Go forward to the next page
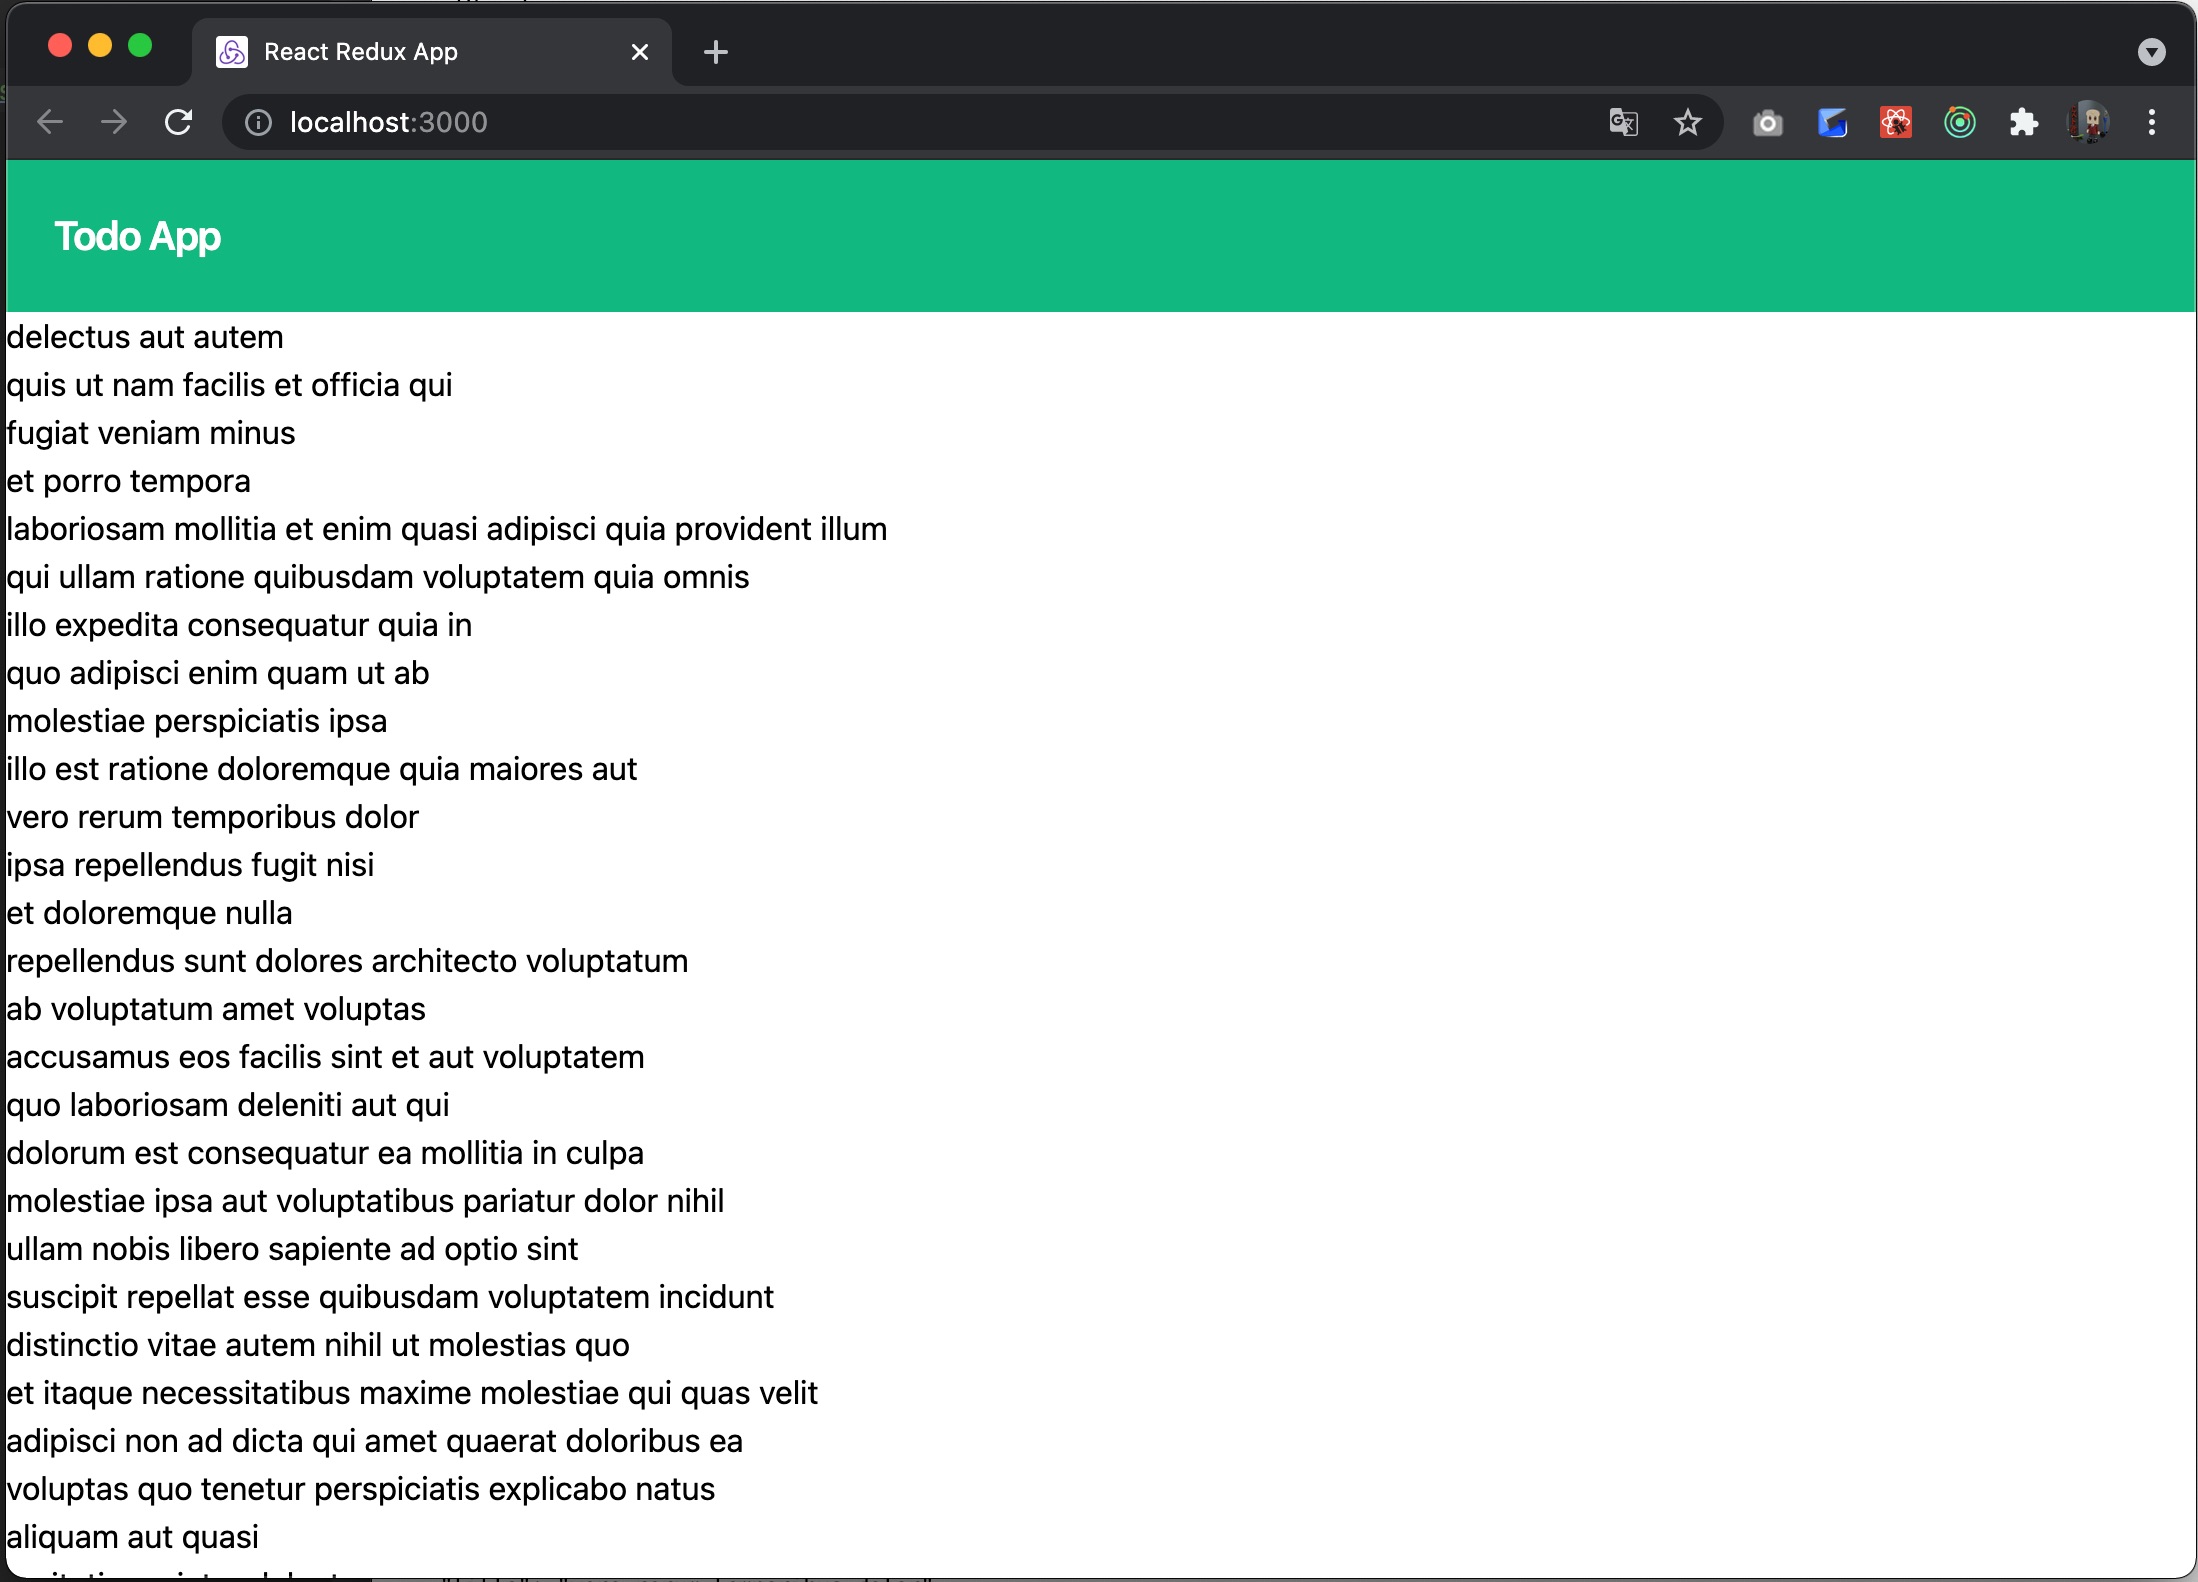The width and height of the screenshot is (2198, 1582). 114,122
